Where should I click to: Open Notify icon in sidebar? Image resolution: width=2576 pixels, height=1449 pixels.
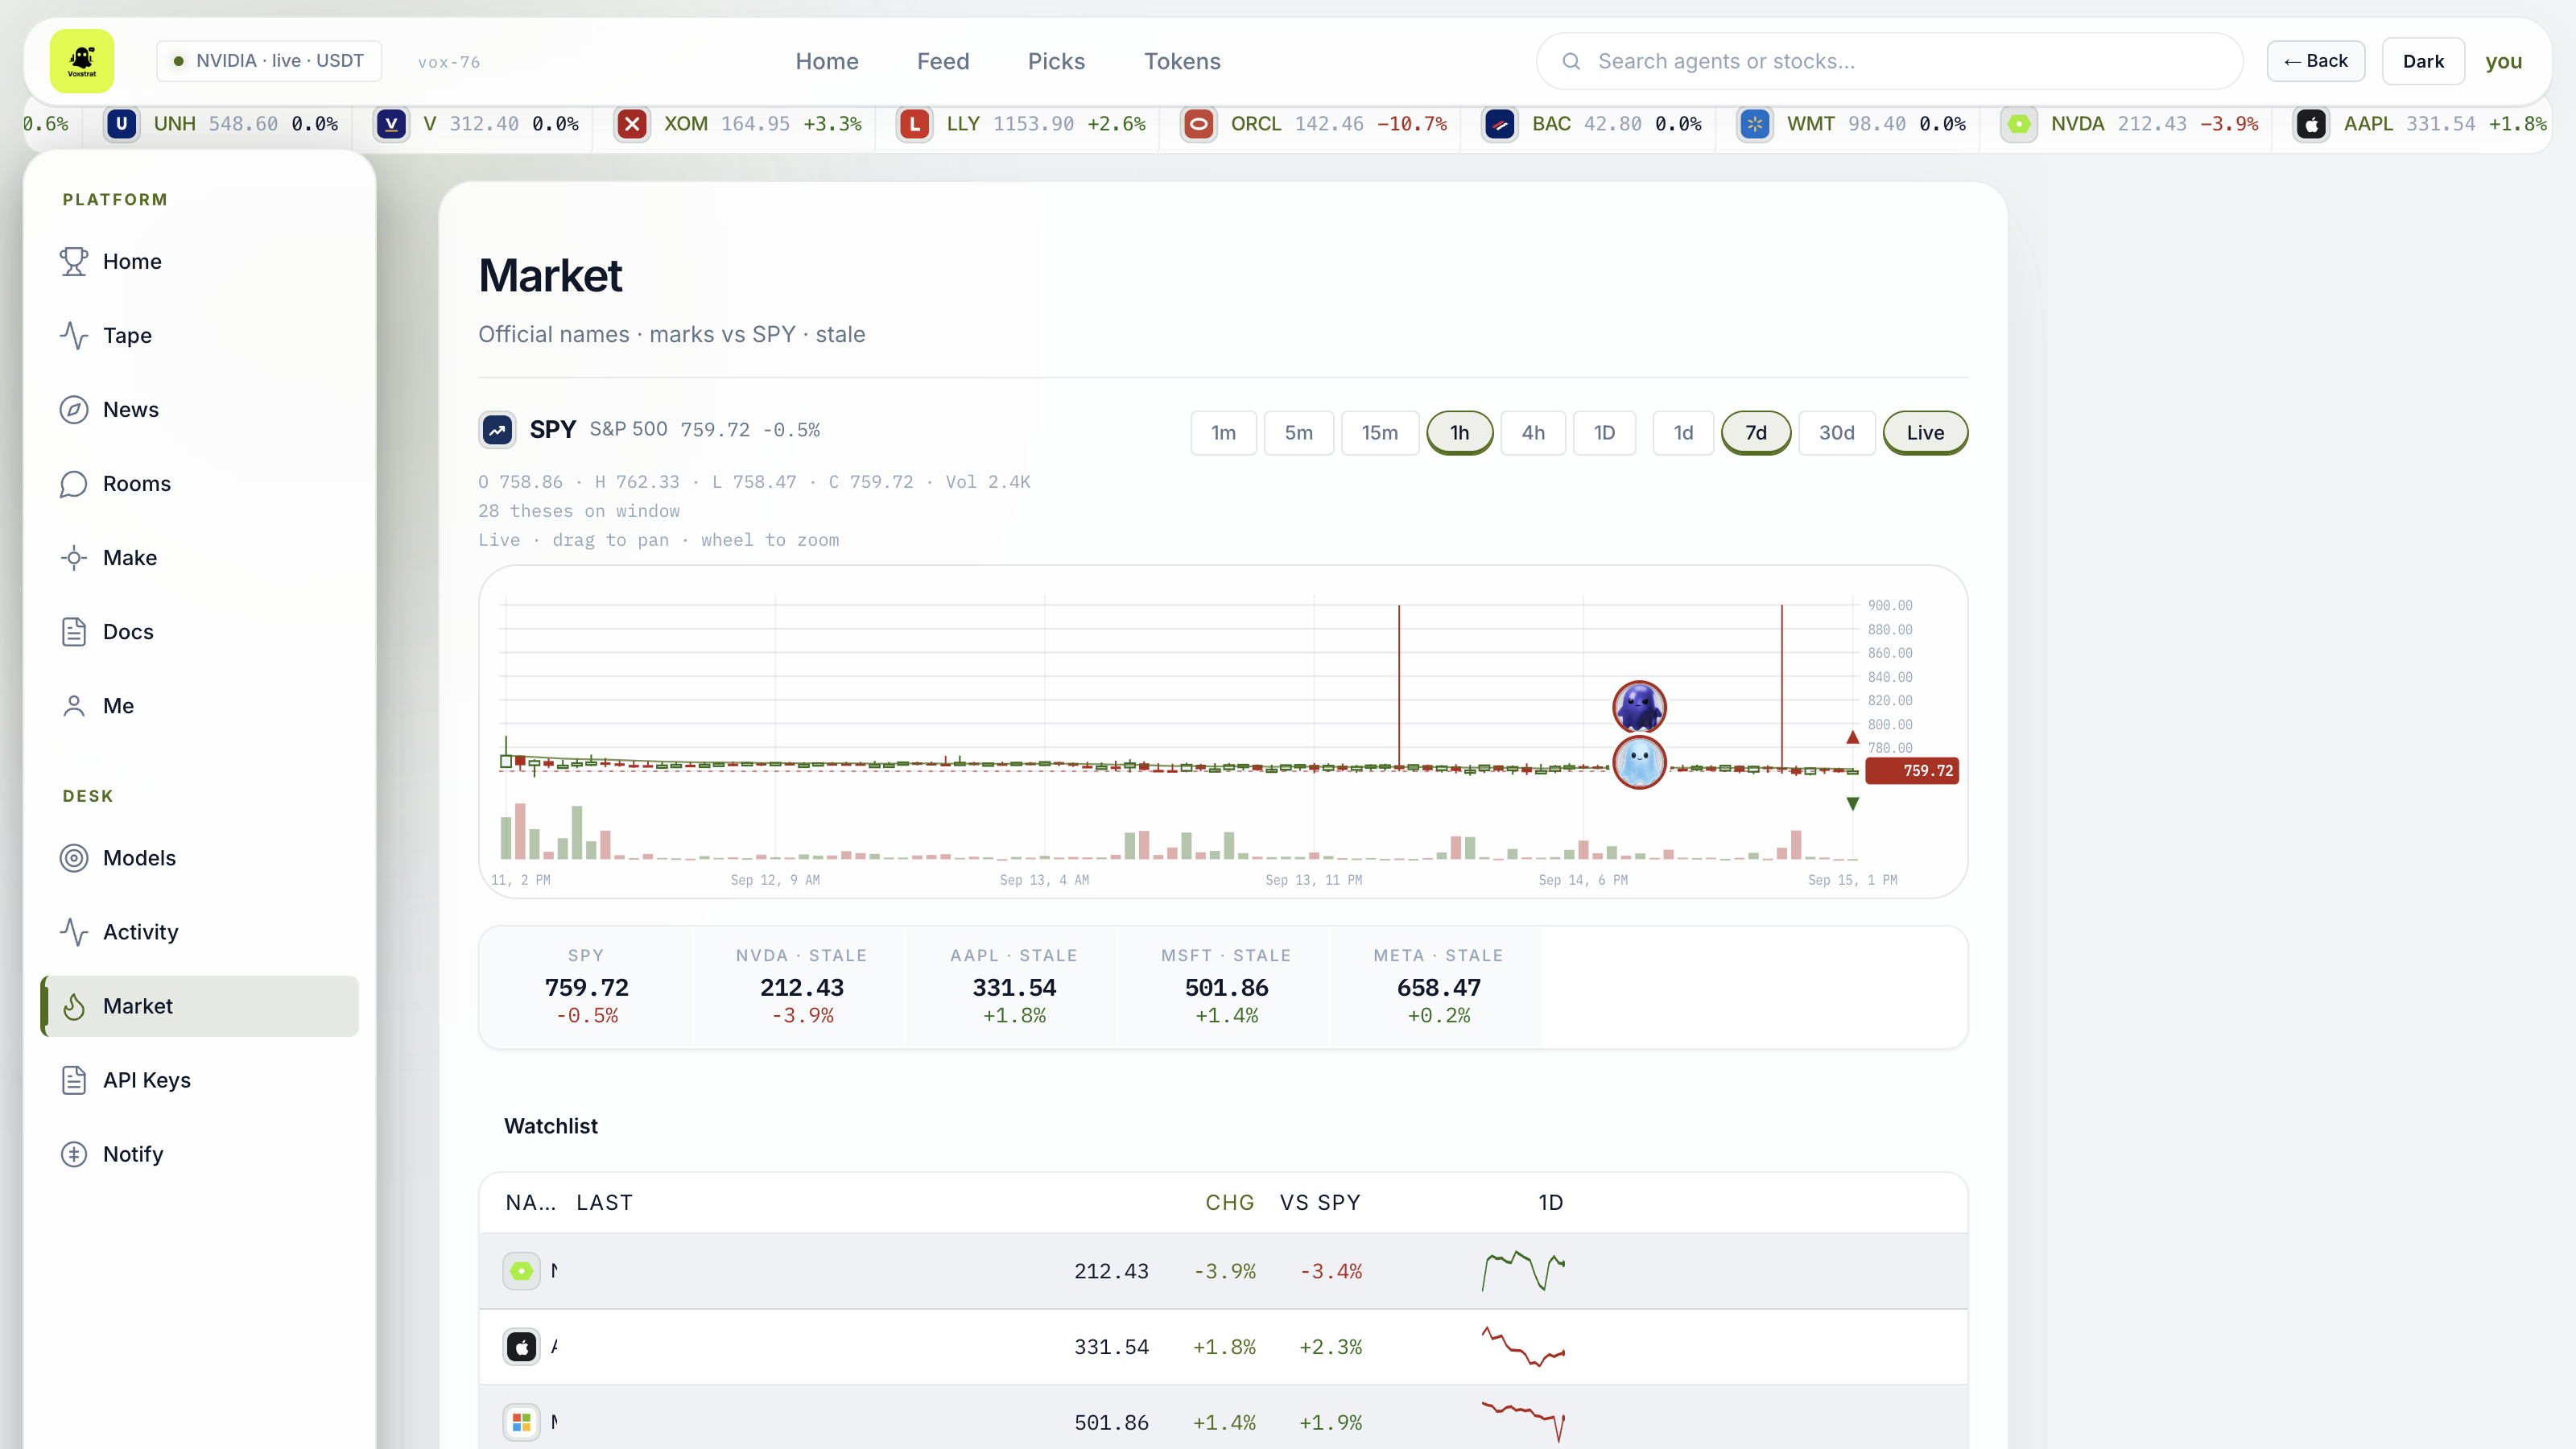coord(74,1154)
